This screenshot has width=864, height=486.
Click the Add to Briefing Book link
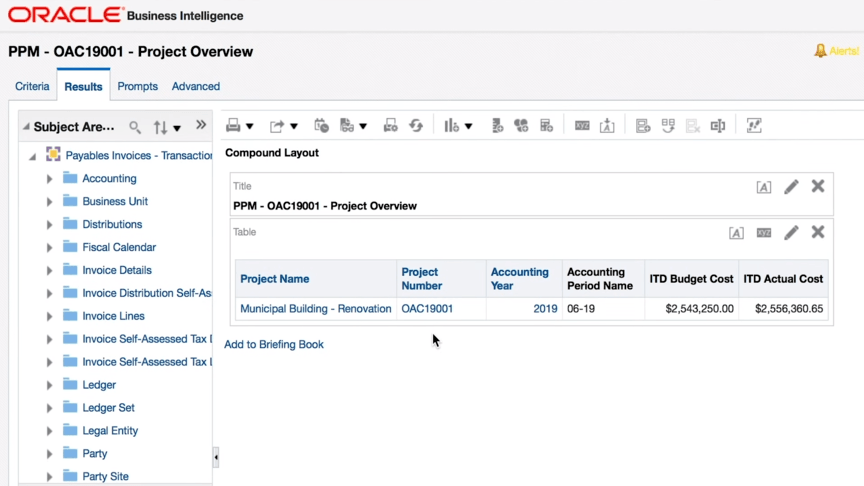coord(274,344)
